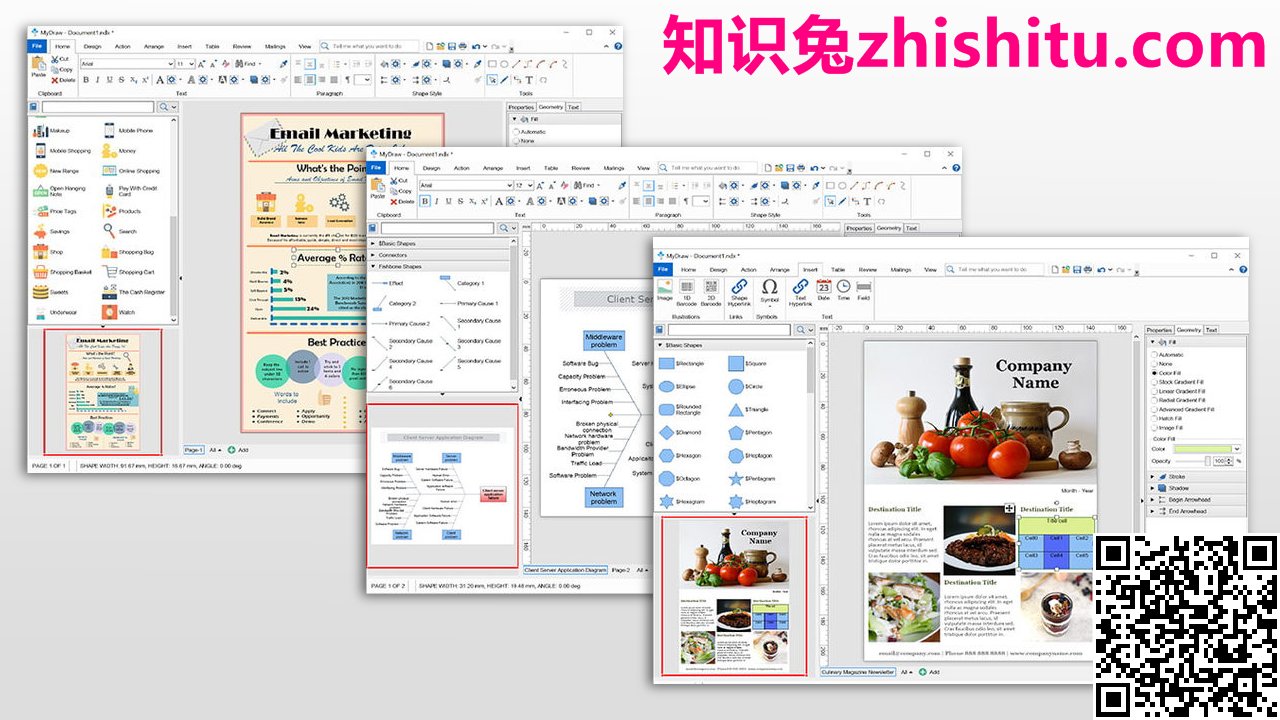Click Bold in the fishbone window ribbon

click(425, 201)
